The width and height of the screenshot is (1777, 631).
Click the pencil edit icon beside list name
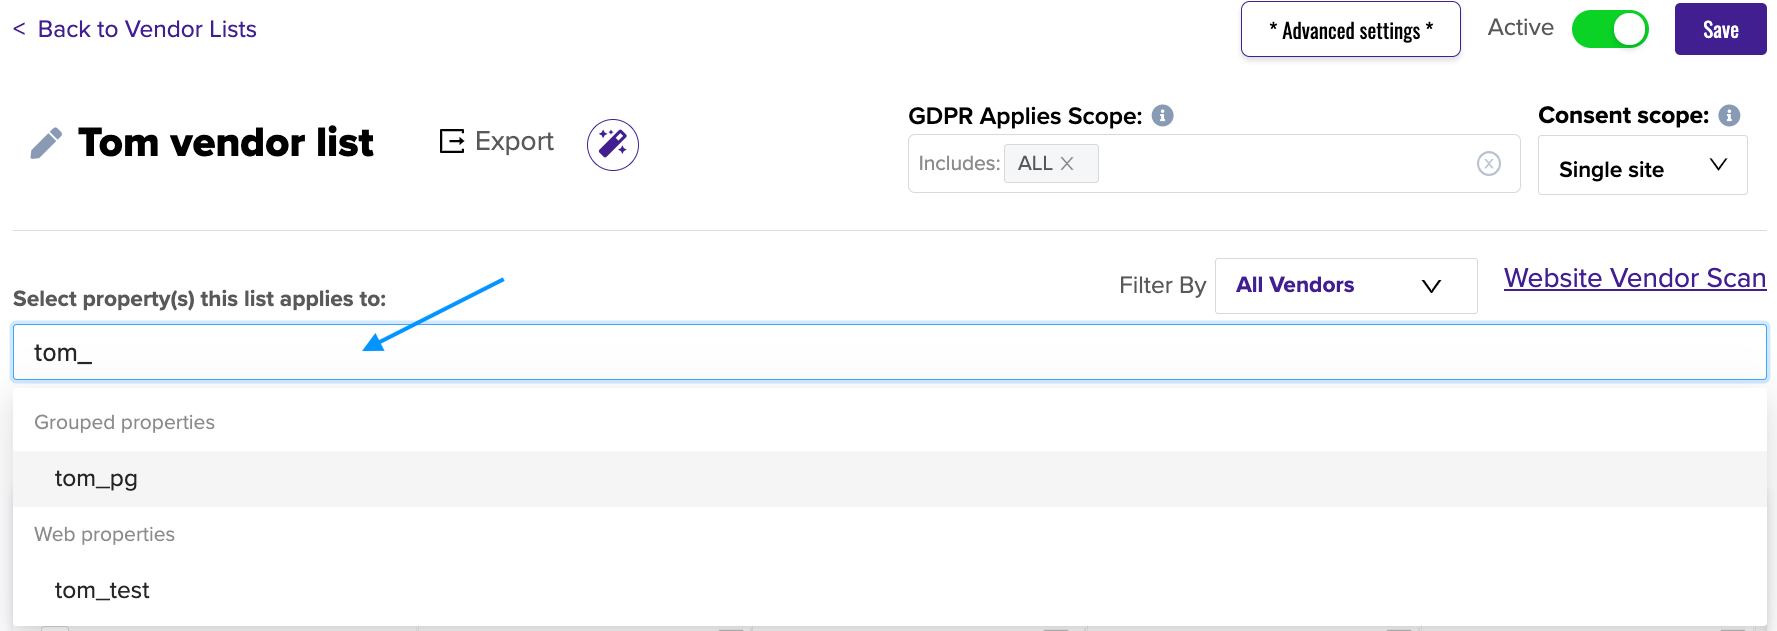pyautogui.click(x=46, y=143)
